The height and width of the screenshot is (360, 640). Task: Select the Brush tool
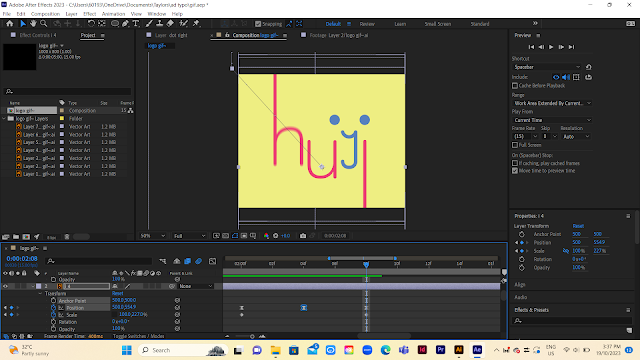(x=149, y=24)
